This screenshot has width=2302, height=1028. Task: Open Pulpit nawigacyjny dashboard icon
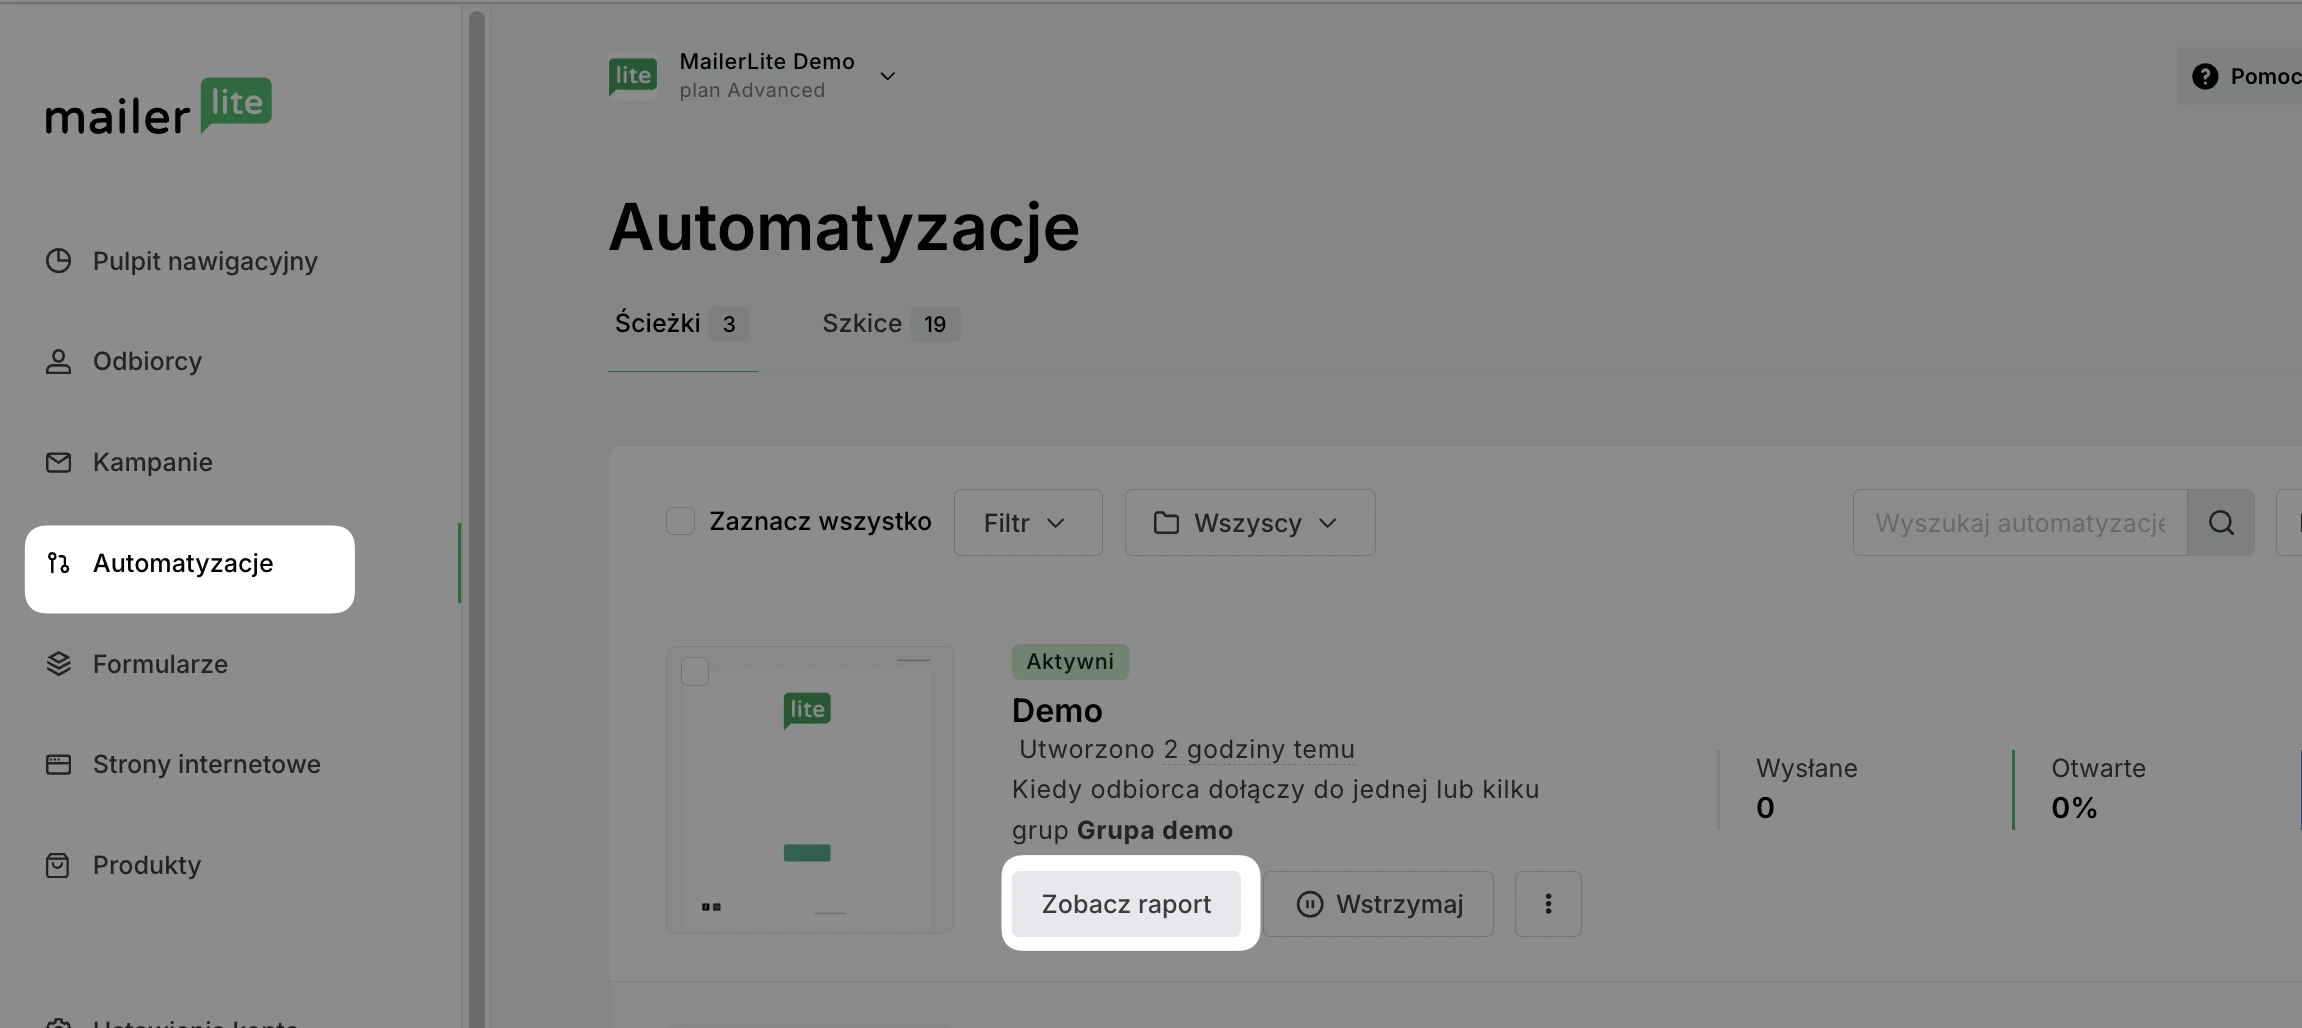59,261
